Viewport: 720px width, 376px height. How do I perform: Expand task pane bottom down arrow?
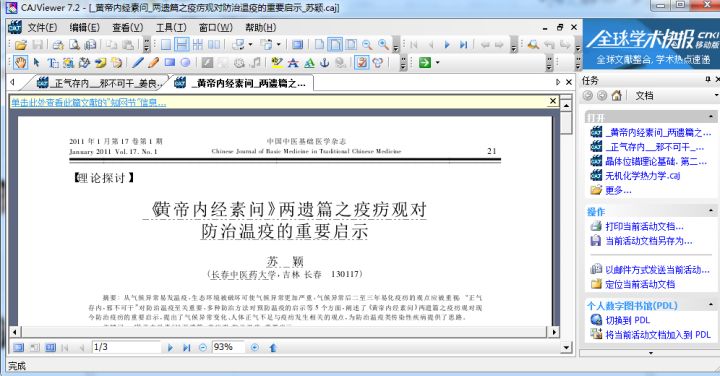pos(651,353)
